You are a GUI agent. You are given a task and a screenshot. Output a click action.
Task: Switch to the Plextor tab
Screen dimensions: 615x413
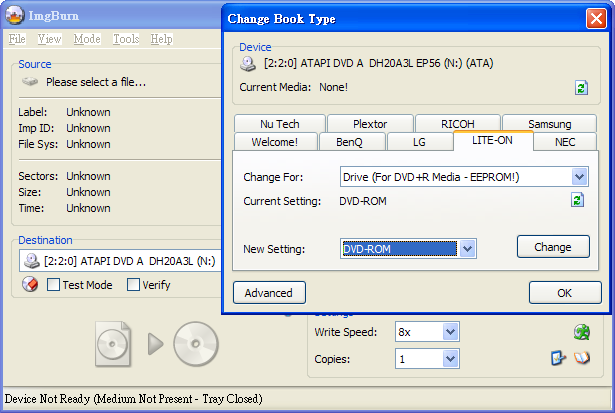click(x=370, y=124)
